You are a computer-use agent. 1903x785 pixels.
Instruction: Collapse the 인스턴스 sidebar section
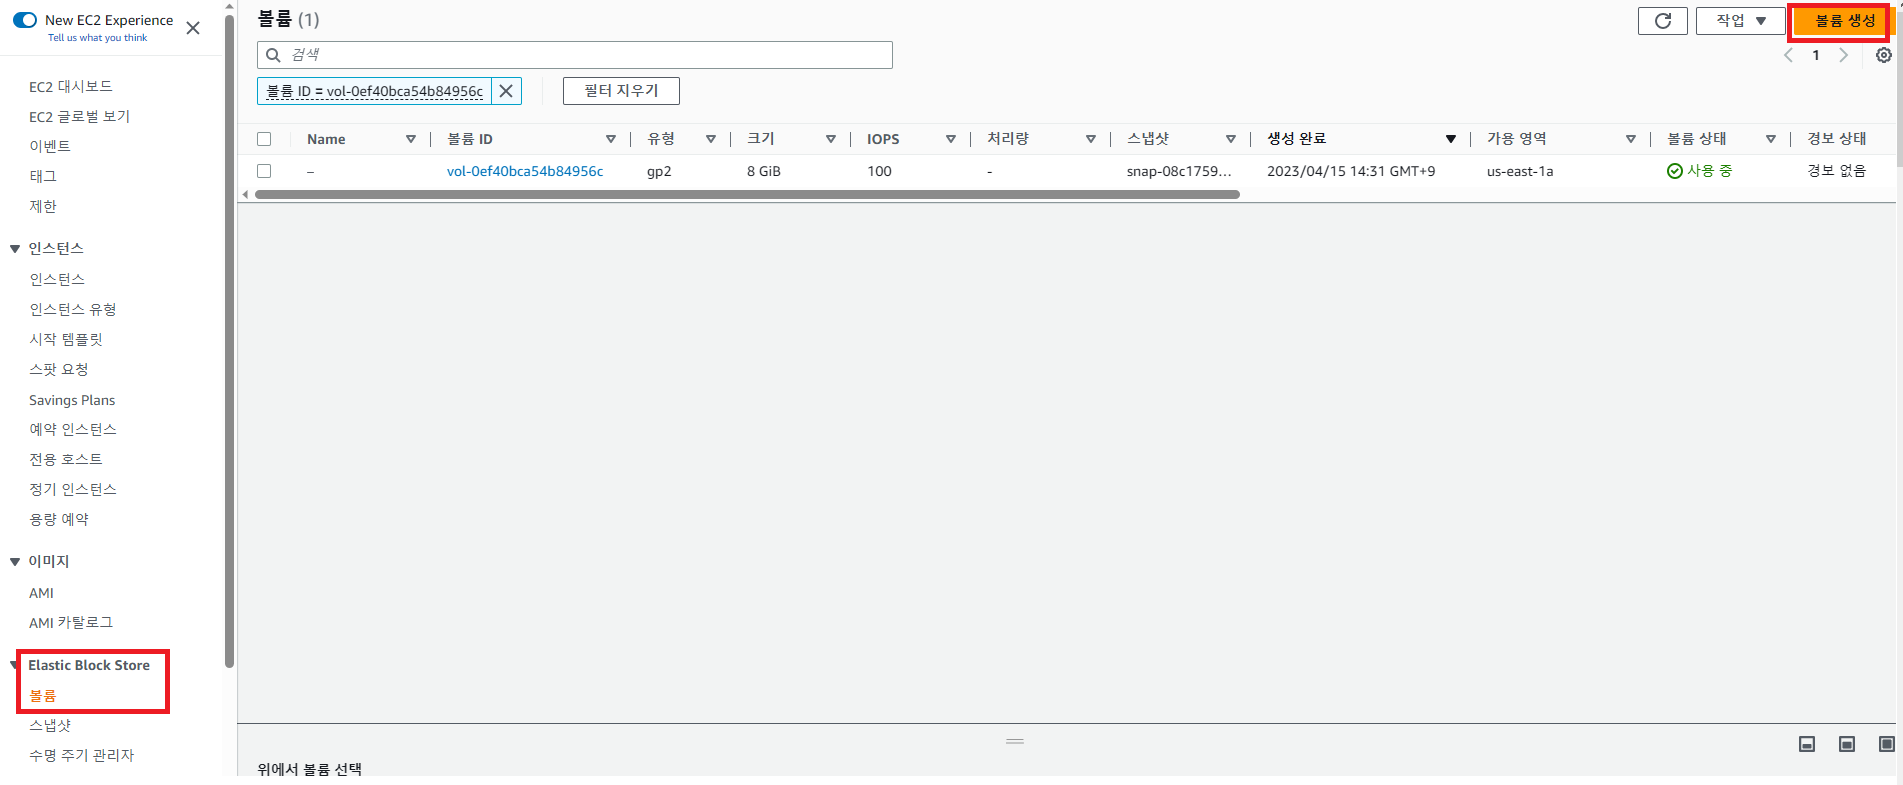(x=15, y=249)
